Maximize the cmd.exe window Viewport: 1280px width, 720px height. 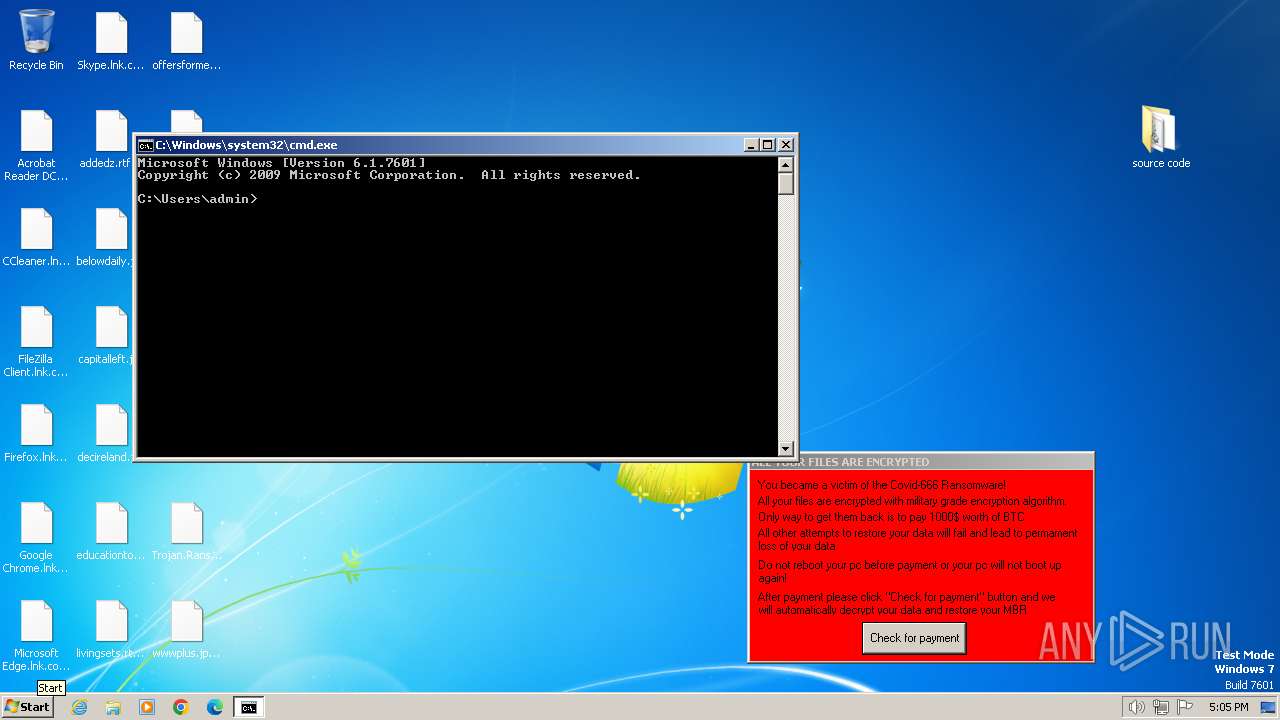tap(767, 145)
